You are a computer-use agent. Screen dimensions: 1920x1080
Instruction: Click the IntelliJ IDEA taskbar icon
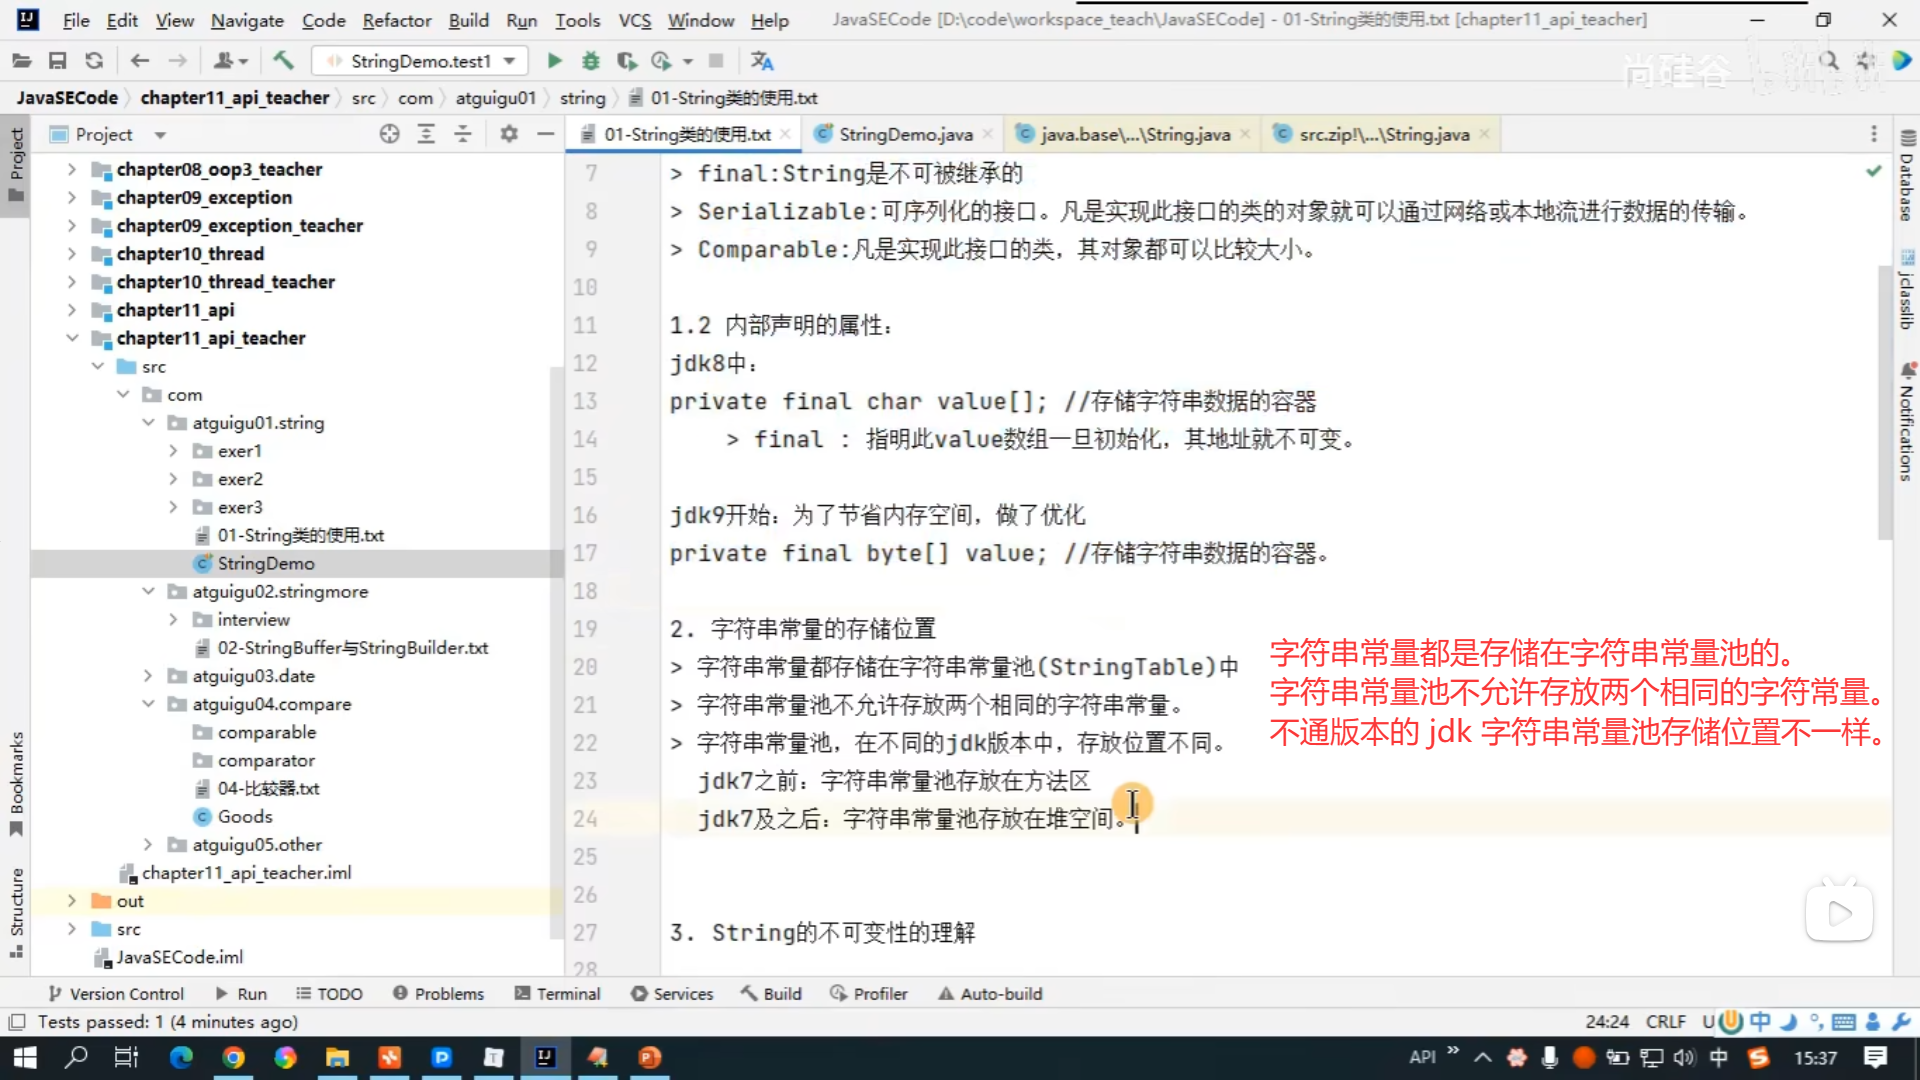545,1057
